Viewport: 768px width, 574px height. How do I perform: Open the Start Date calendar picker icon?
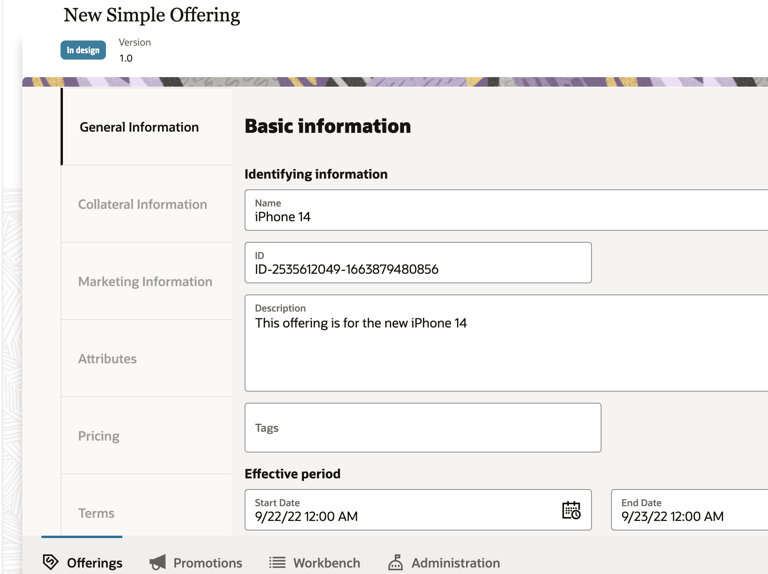click(x=571, y=510)
